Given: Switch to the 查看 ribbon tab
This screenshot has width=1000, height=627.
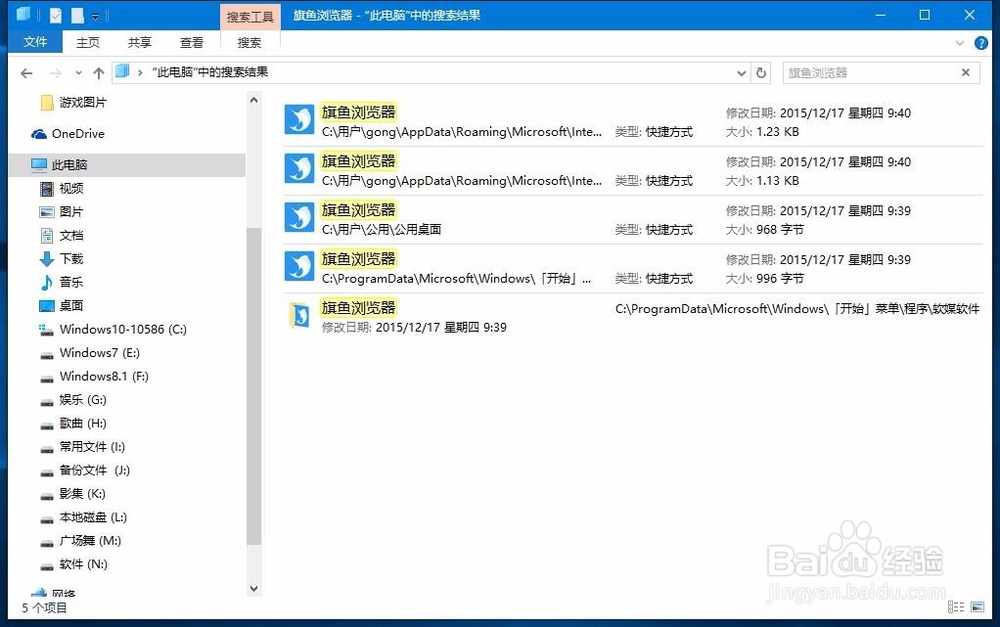Looking at the screenshot, I should 191,43.
